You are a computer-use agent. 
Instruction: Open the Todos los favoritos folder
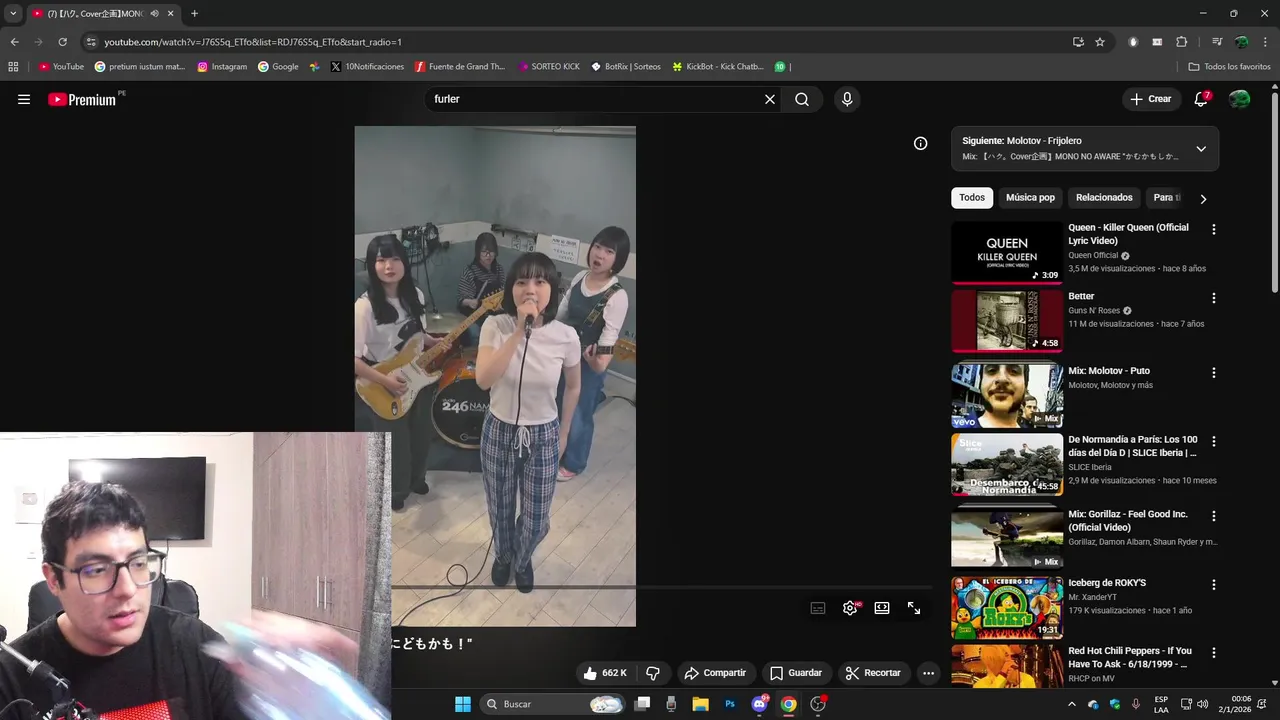(1229, 67)
